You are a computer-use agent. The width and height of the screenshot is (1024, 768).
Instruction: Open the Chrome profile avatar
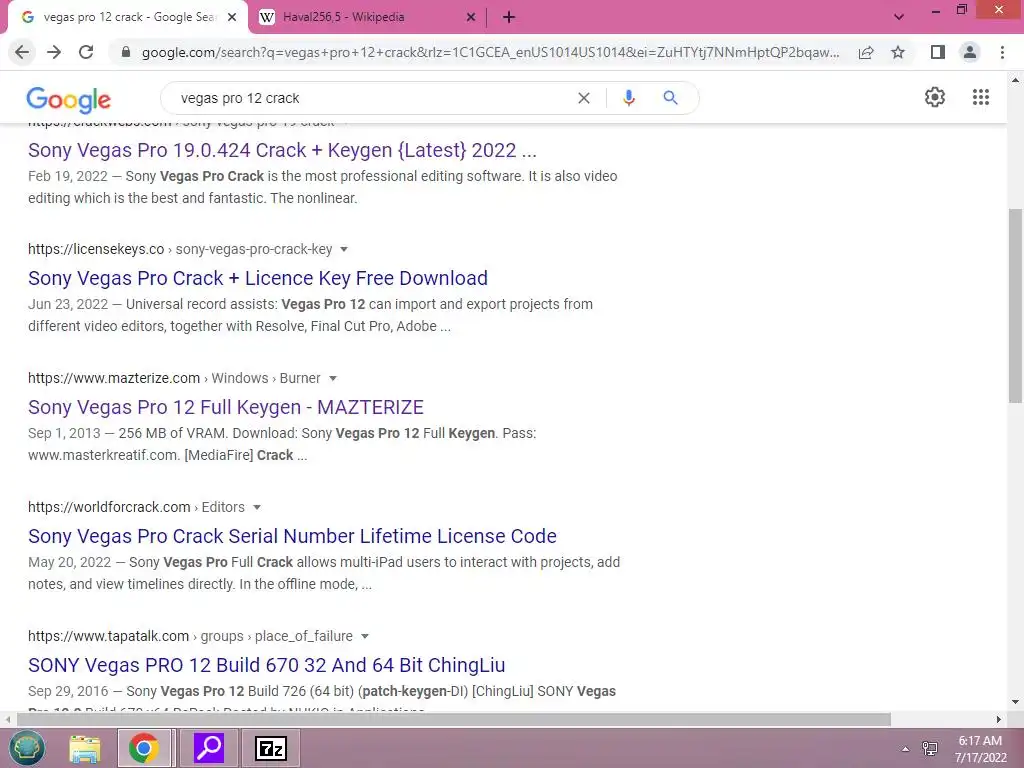pos(970,52)
